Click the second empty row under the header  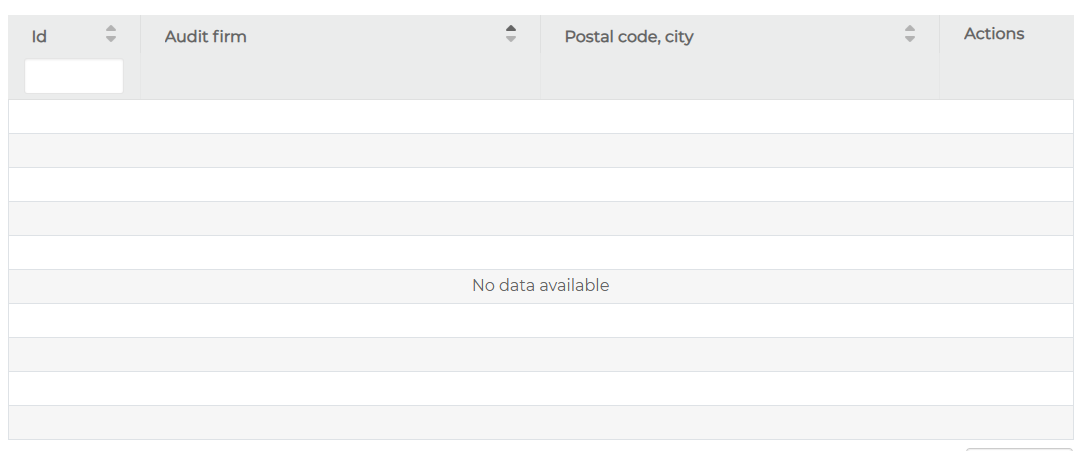[x=540, y=151]
